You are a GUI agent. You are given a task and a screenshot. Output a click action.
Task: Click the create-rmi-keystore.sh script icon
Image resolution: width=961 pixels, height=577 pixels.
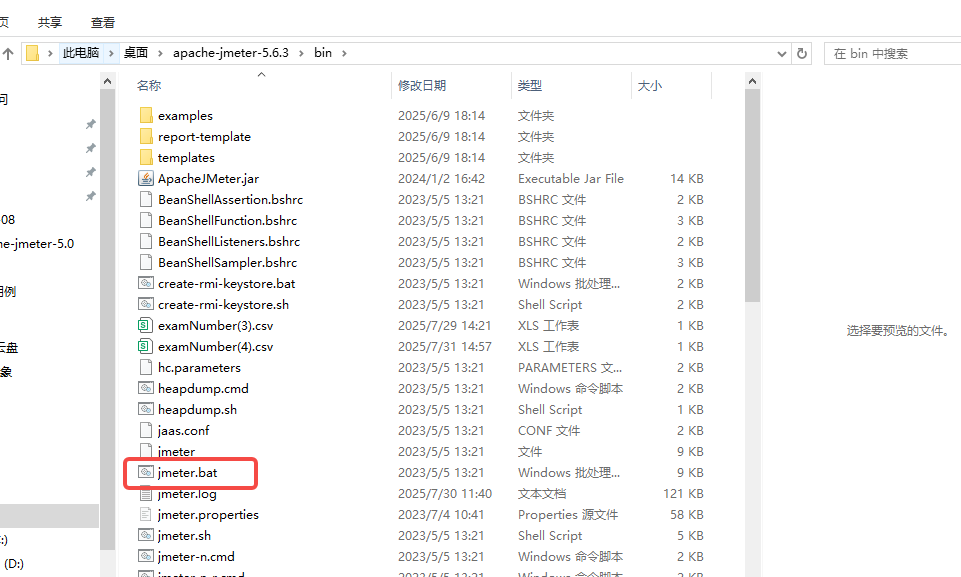tap(146, 304)
